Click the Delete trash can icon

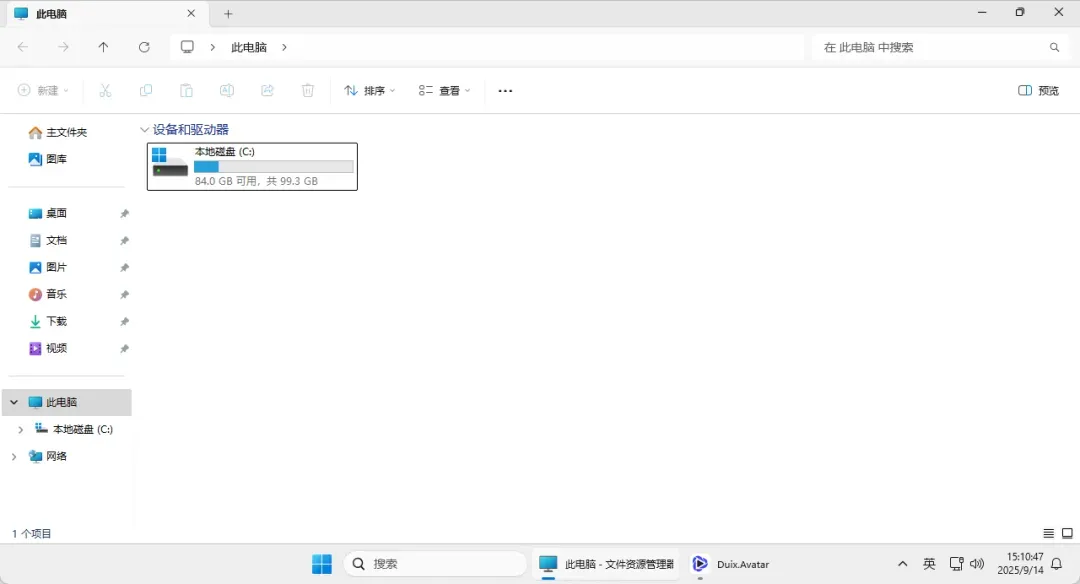[x=308, y=91]
